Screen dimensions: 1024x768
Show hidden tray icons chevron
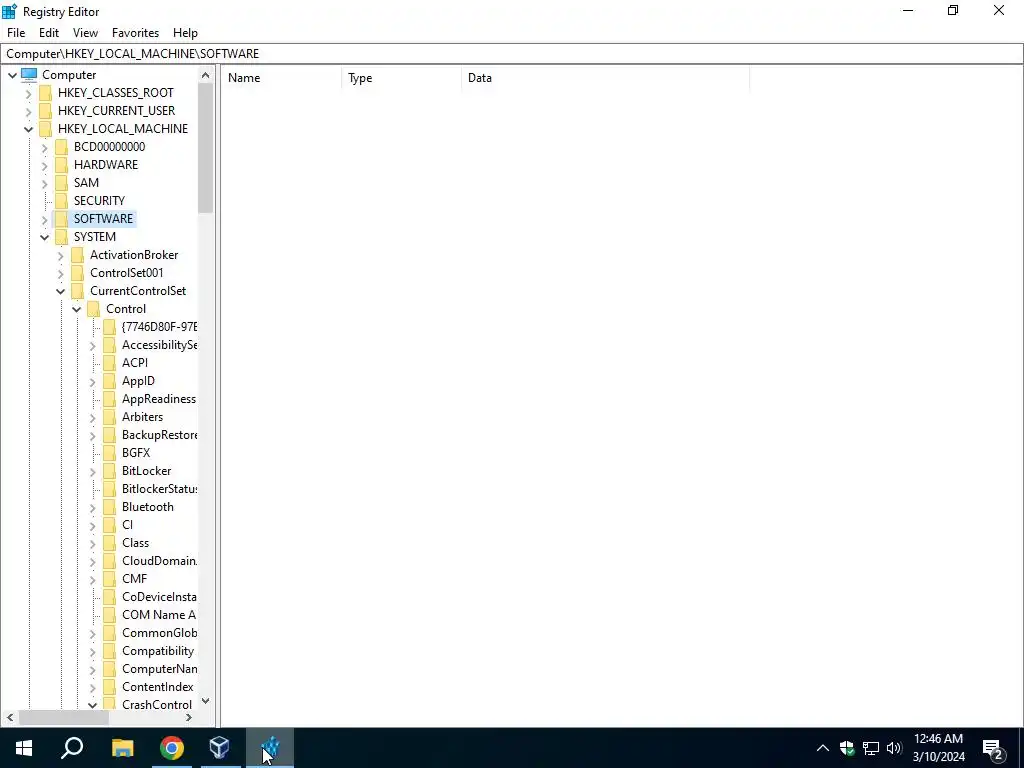pyautogui.click(x=823, y=748)
